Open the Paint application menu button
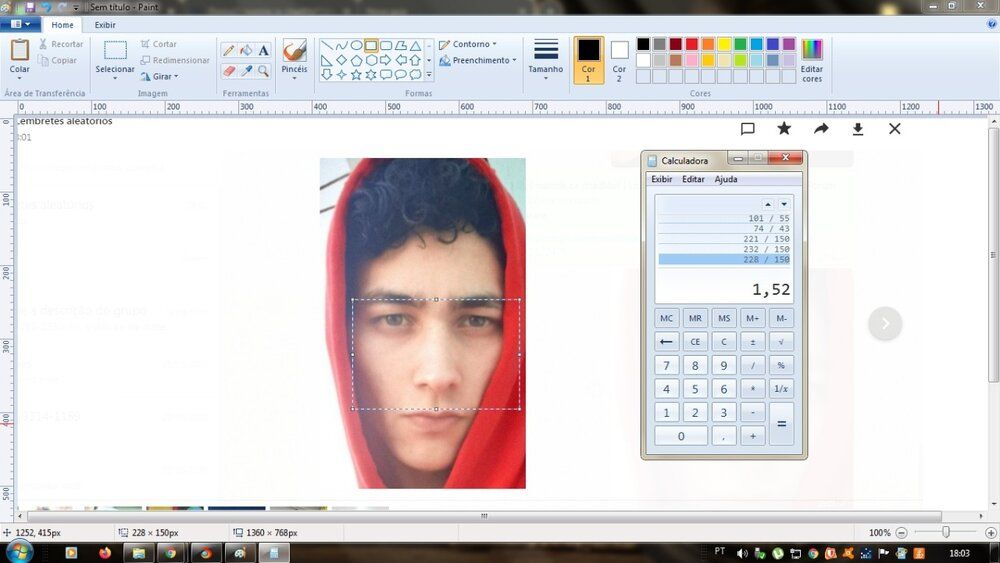The image size is (1000, 563). click(20, 24)
